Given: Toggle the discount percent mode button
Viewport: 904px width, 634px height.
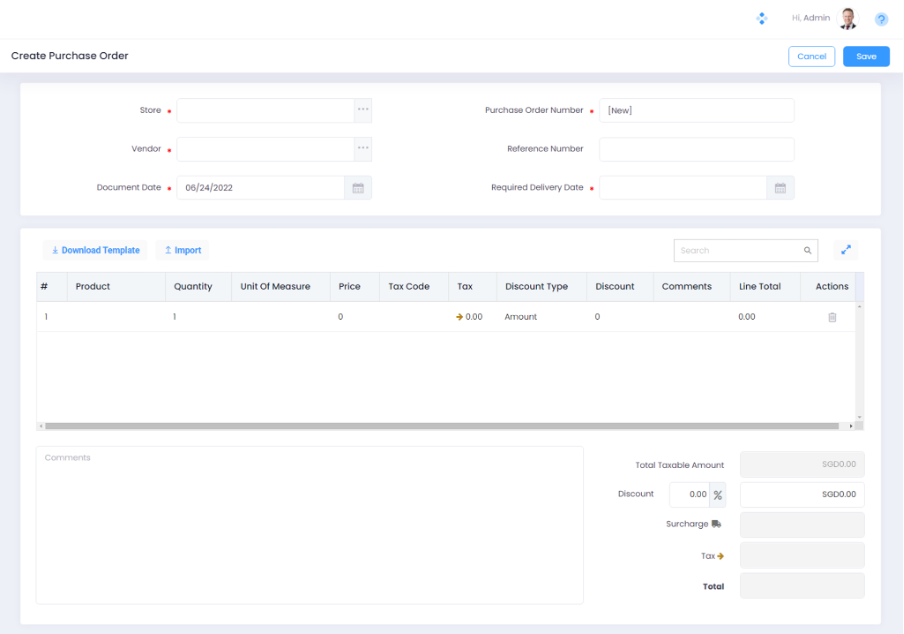Looking at the screenshot, I should coord(717,495).
